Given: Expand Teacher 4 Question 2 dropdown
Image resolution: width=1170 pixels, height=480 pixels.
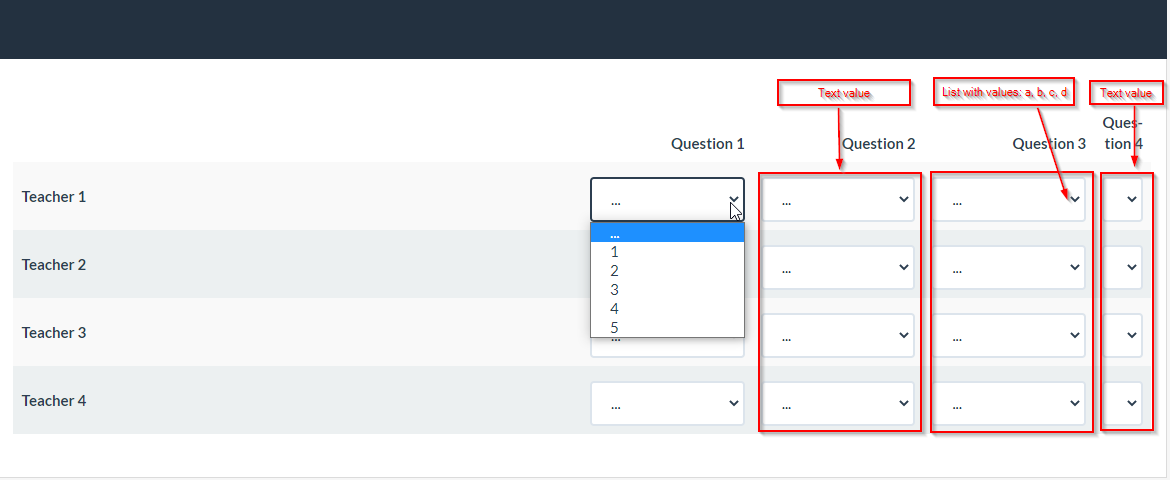Looking at the screenshot, I should 838,404.
